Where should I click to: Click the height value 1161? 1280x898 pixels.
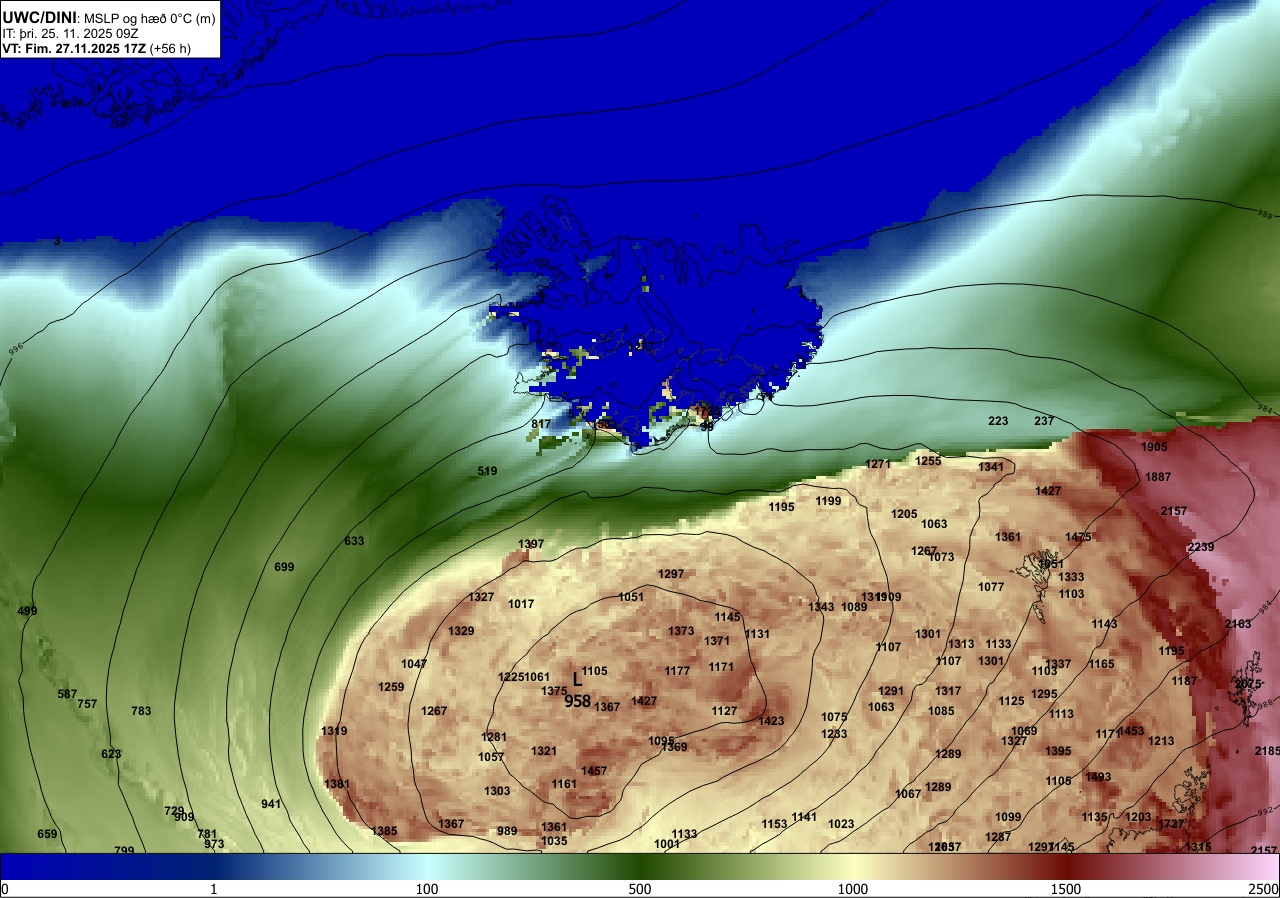(564, 784)
